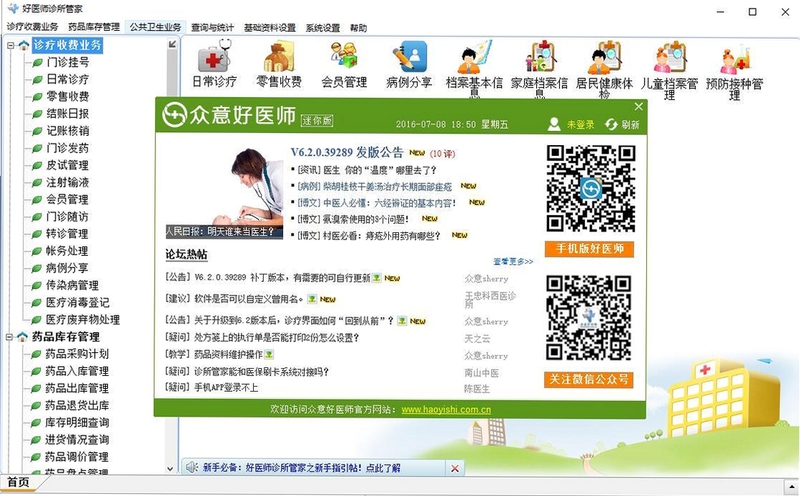The width and height of the screenshot is (800, 496).
Task: Select 药品出库管理 in the sidebar tree
Action: pos(77,388)
